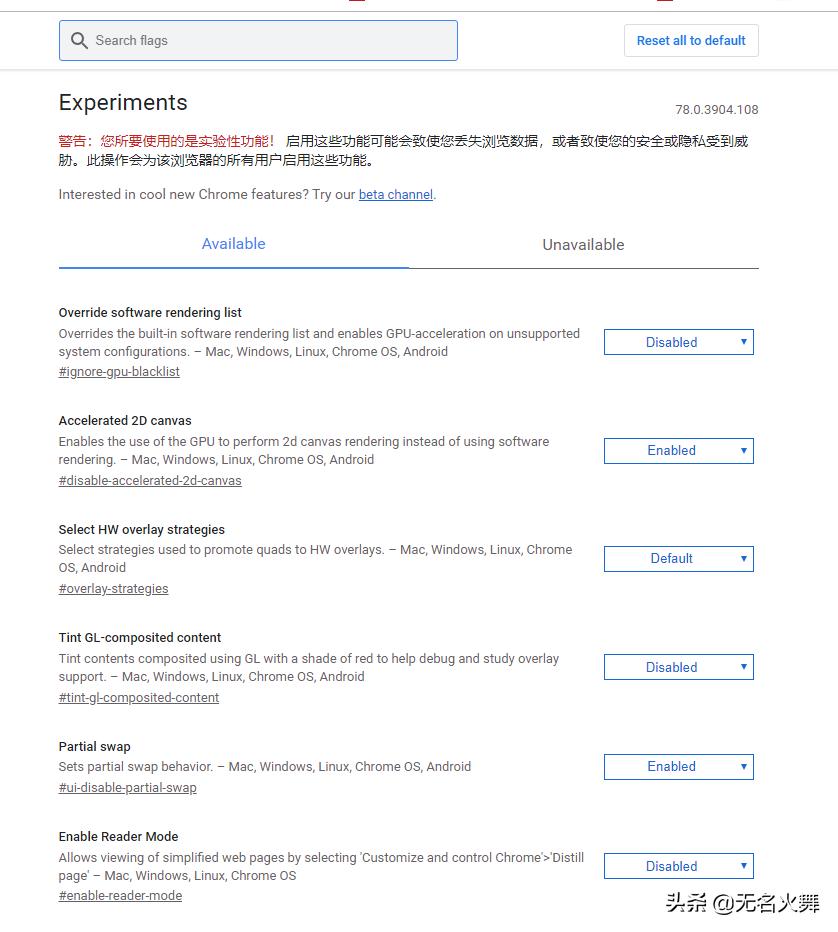Click the #ignore-gpu-blacklist anchor link
This screenshot has height=932, width=838.
pyautogui.click(x=119, y=372)
